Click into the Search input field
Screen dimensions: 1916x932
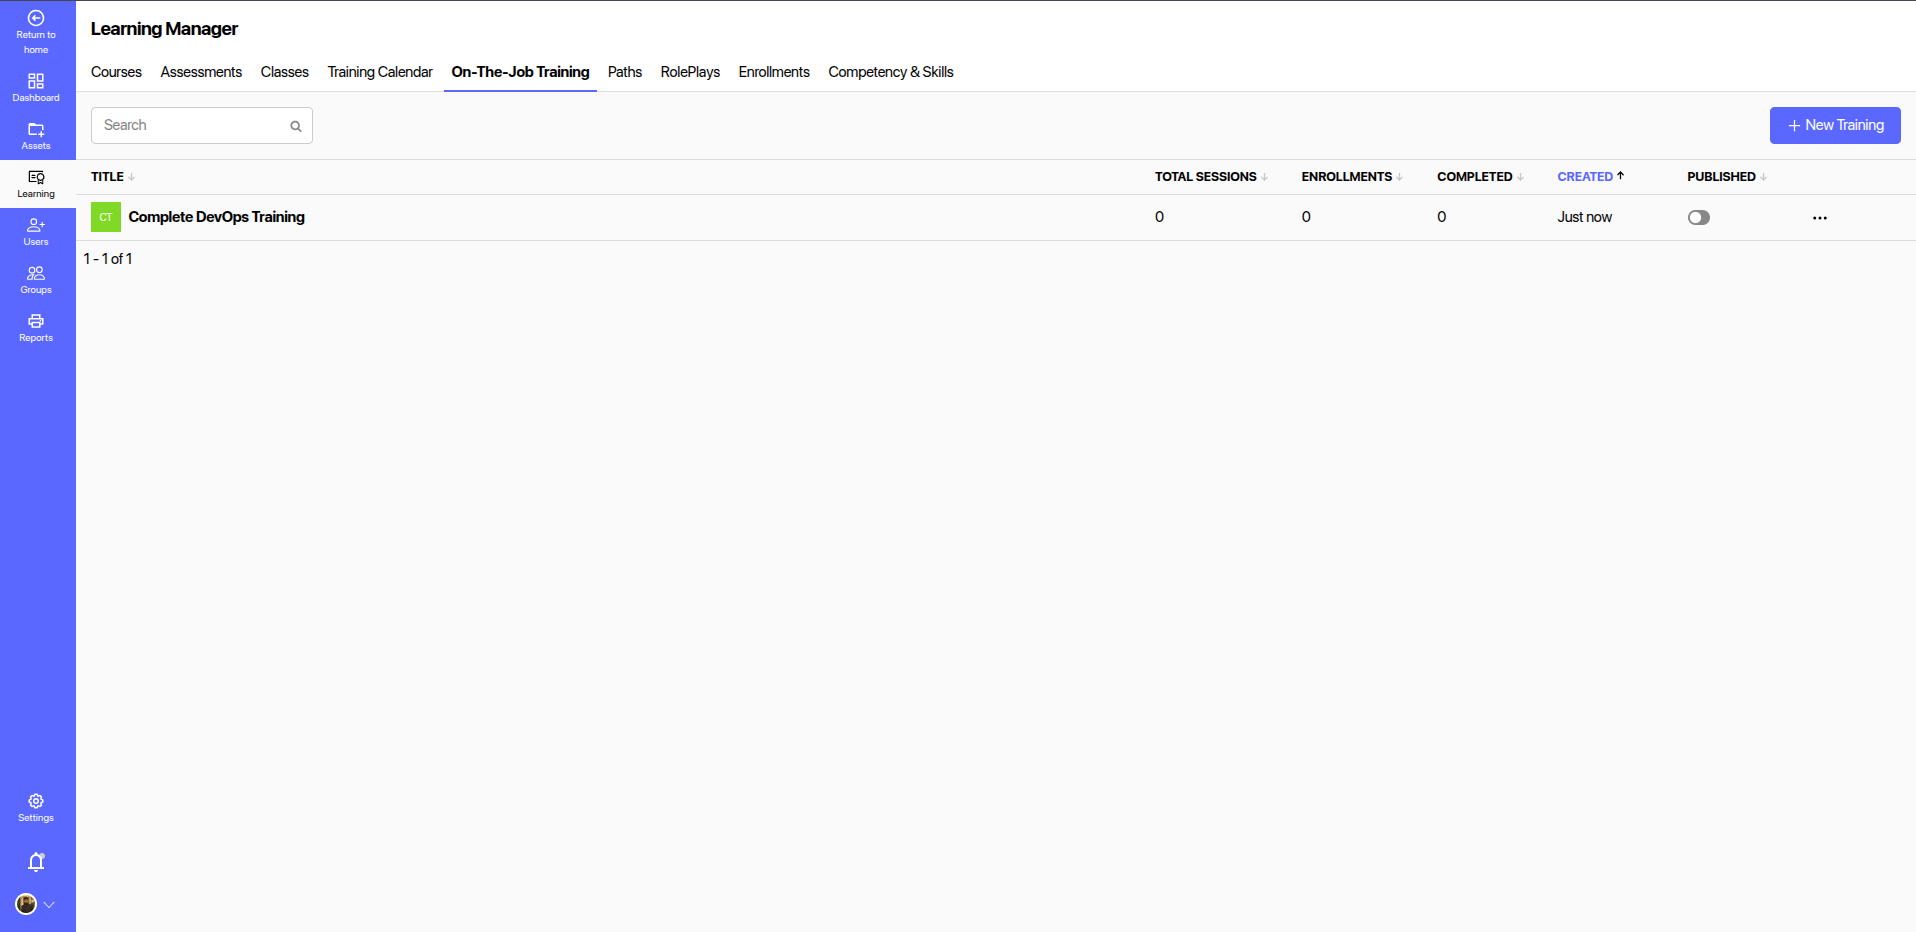tap(190, 126)
